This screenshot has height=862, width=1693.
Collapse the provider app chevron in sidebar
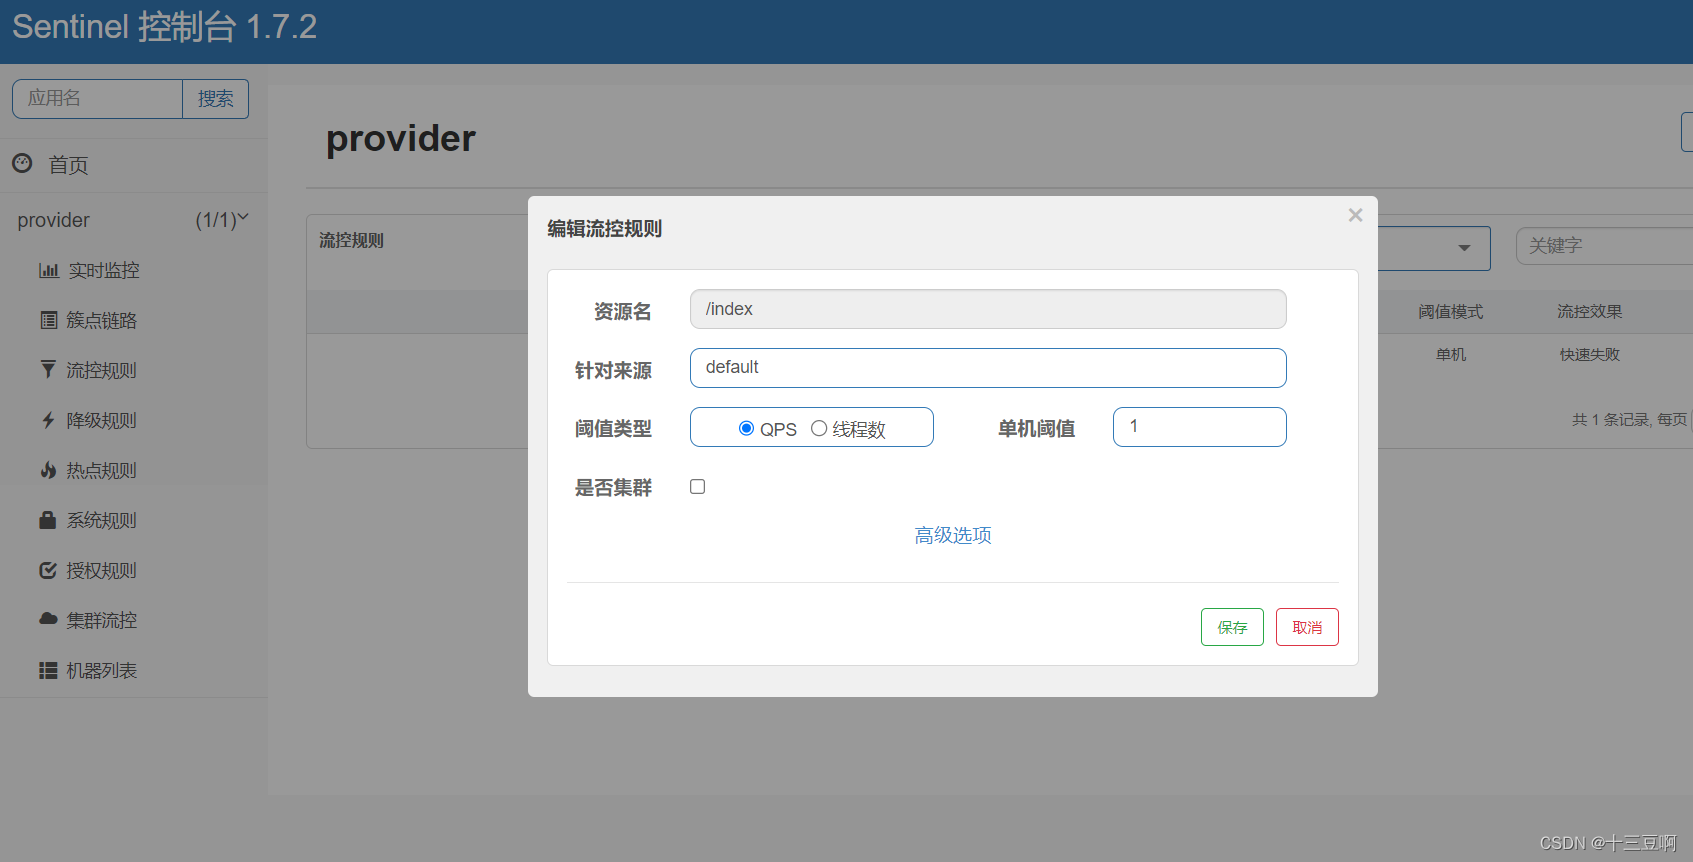pos(243,217)
